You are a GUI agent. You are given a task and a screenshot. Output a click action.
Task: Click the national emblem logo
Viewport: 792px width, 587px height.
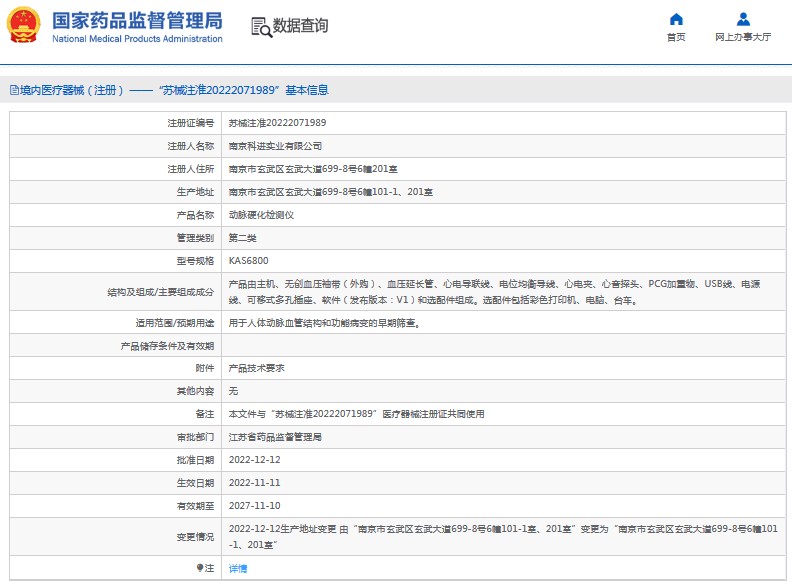click(x=25, y=25)
